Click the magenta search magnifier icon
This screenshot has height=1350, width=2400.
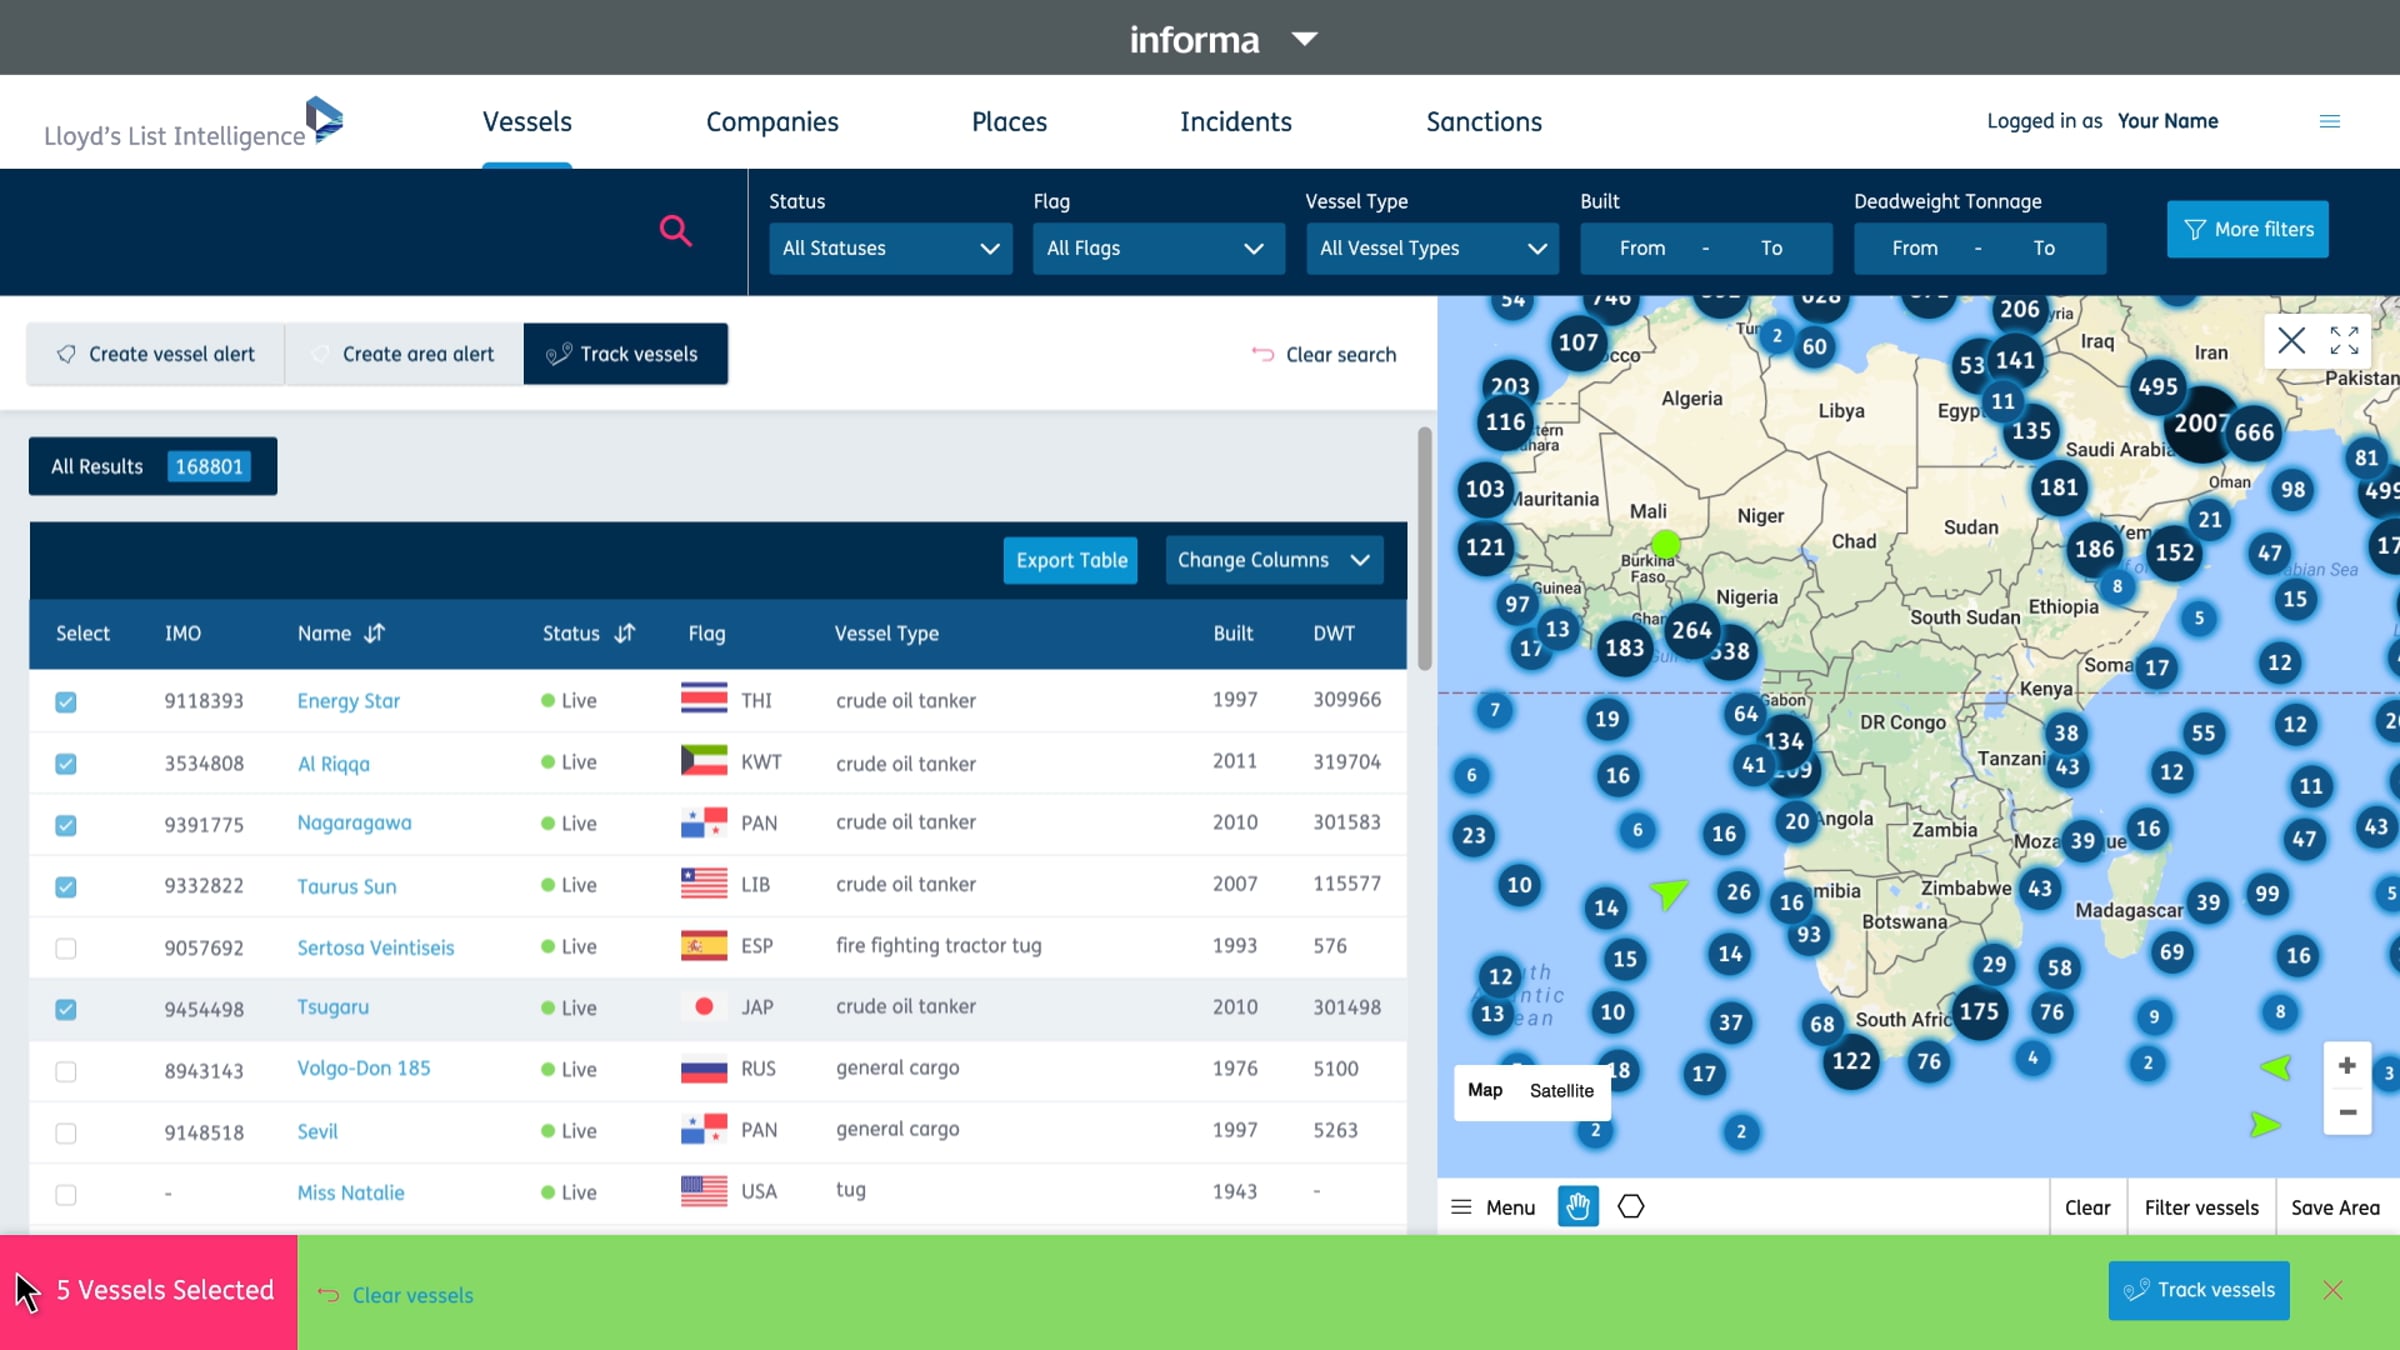pyautogui.click(x=676, y=231)
